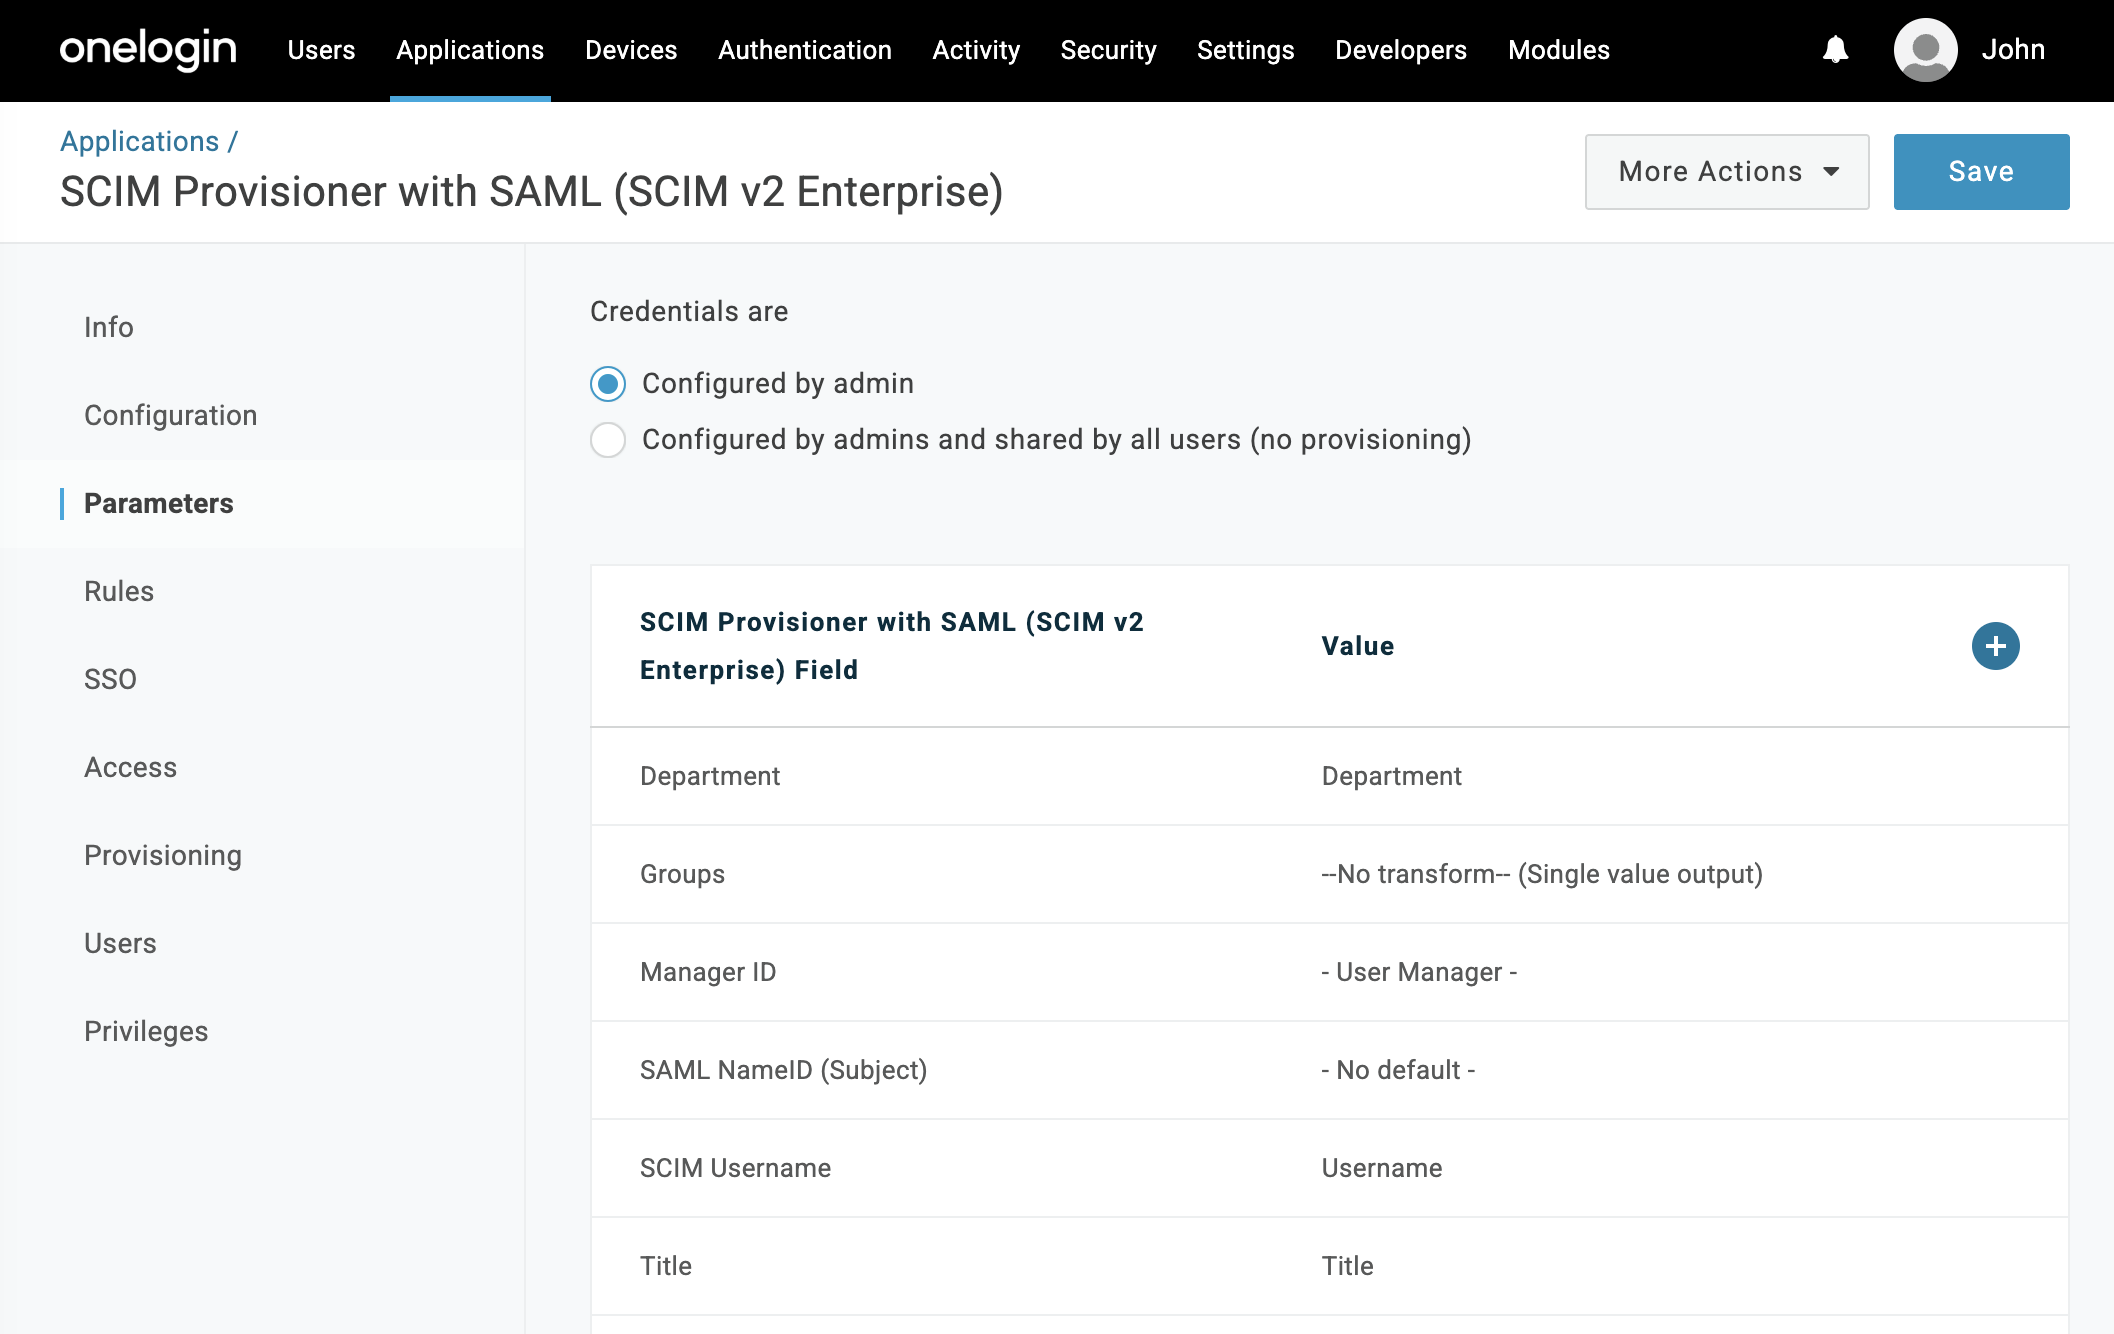Open John's account menu
2114x1334 pixels.
click(2012, 49)
